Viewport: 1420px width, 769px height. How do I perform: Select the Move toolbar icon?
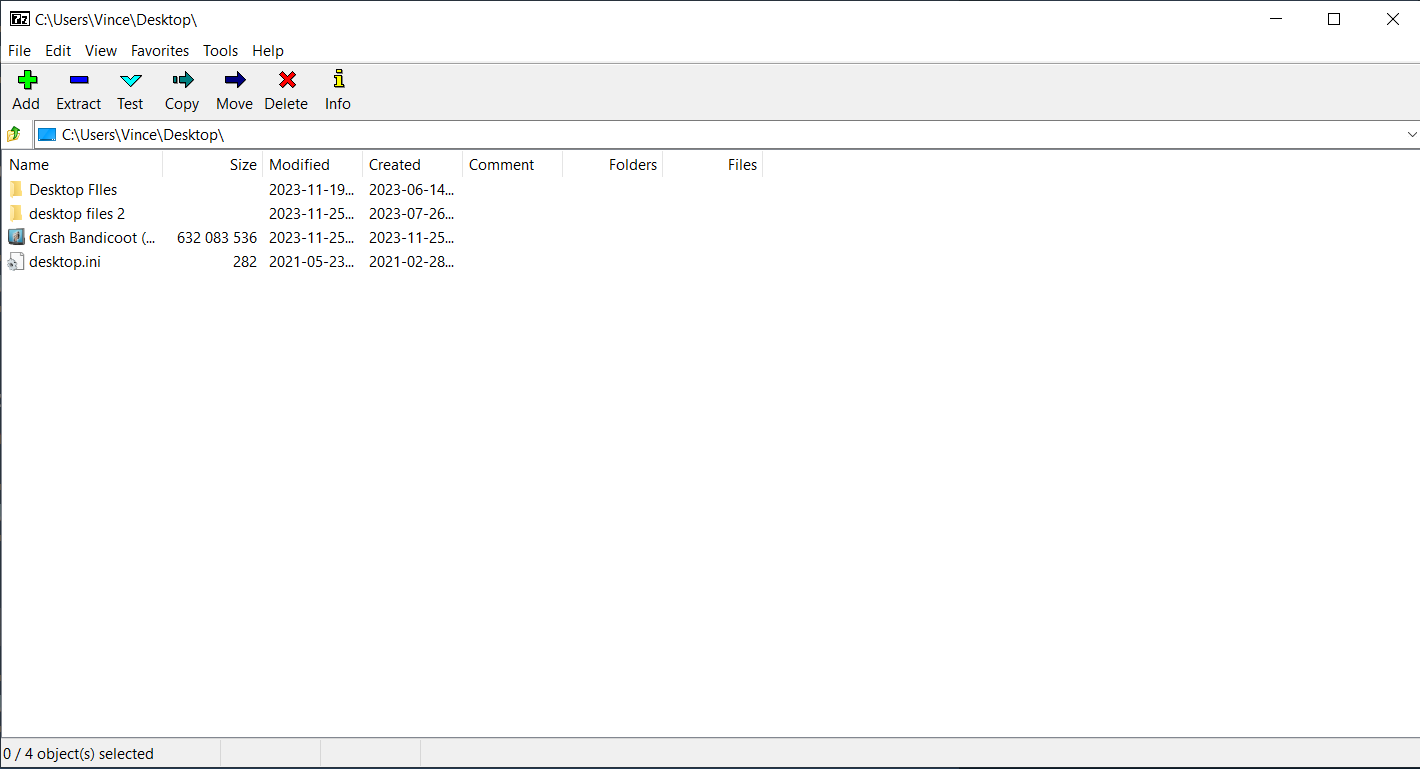pos(234,89)
